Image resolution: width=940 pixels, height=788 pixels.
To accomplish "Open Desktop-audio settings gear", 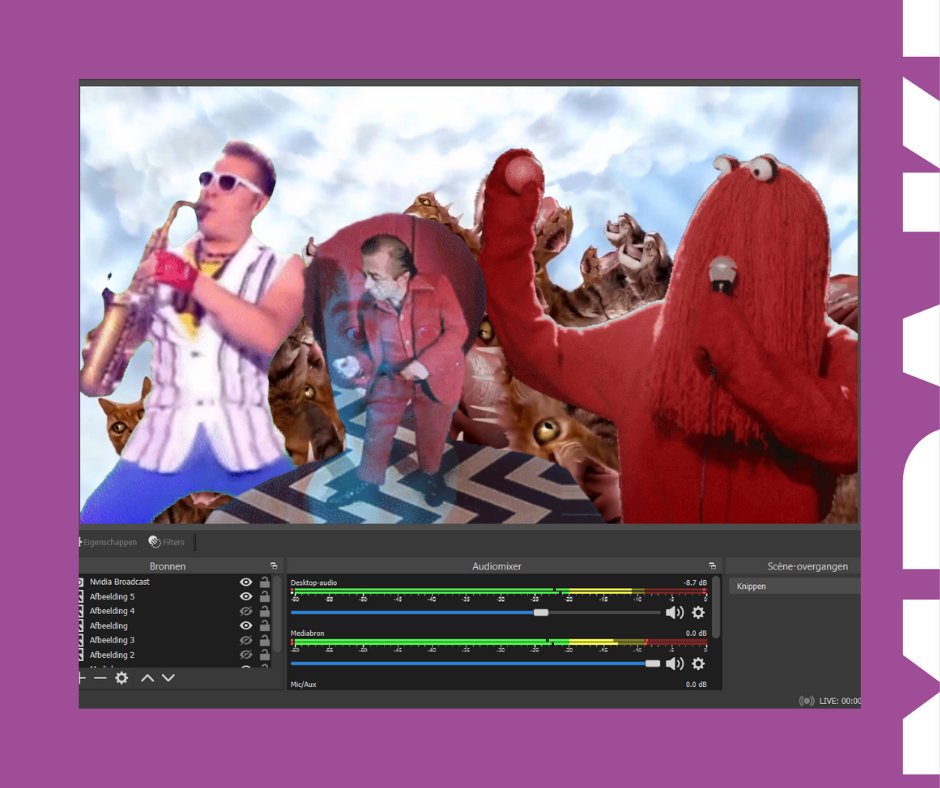I will pyautogui.click(x=698, y=612).
